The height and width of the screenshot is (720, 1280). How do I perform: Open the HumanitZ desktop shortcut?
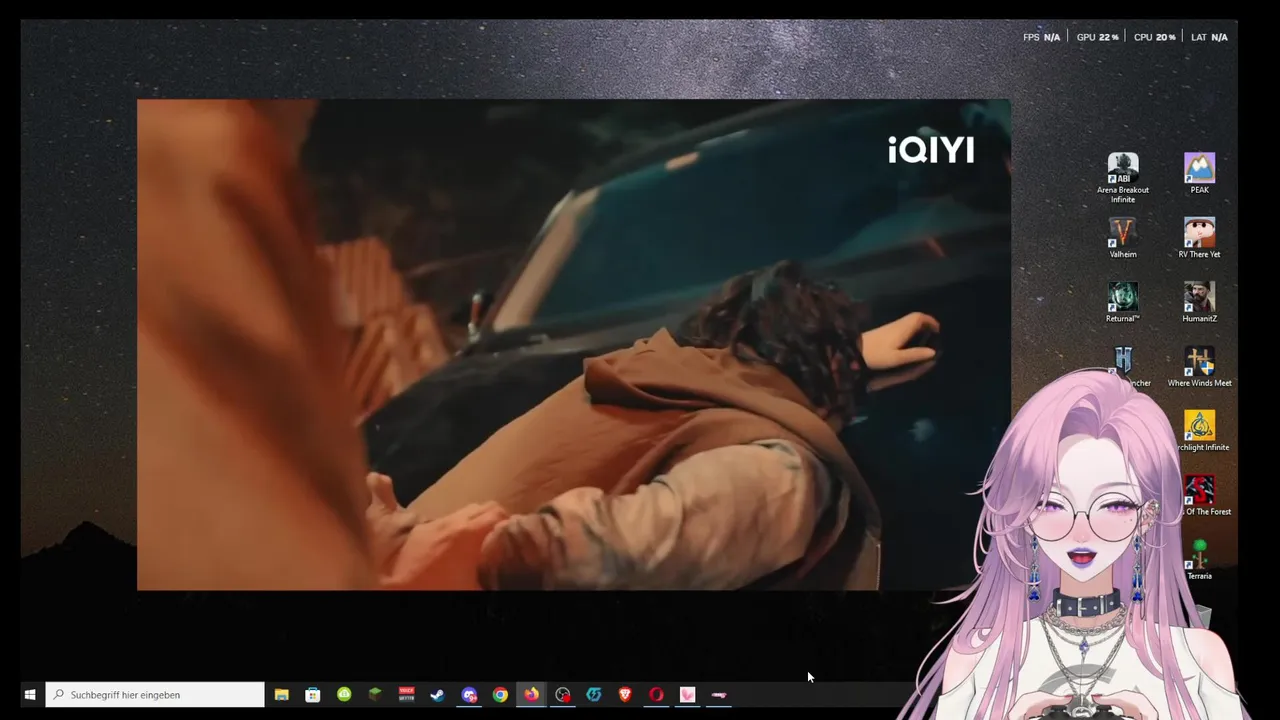(x=1199, y=302)
